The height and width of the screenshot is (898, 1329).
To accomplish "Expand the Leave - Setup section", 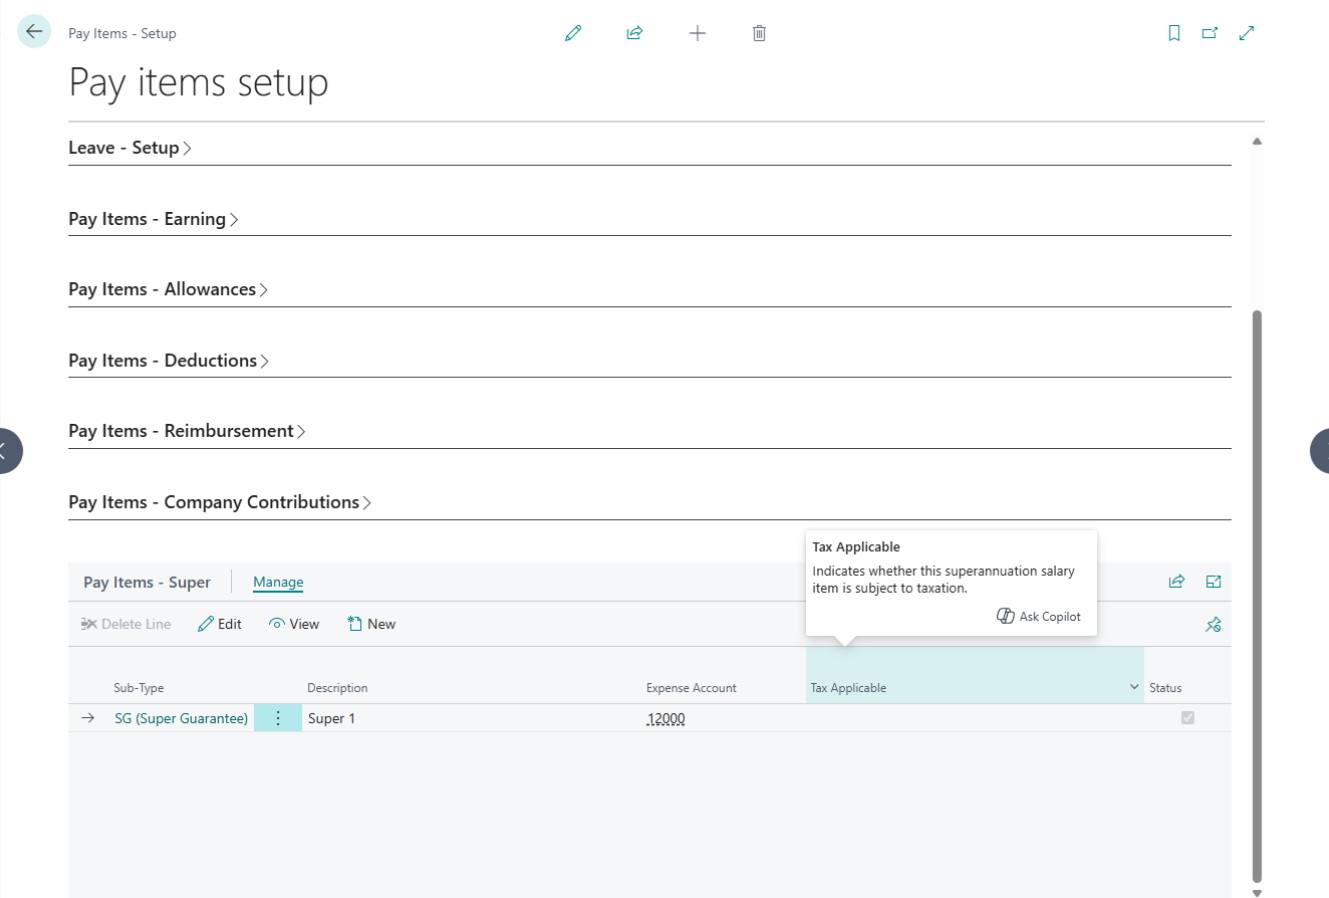I will [130, 146].
